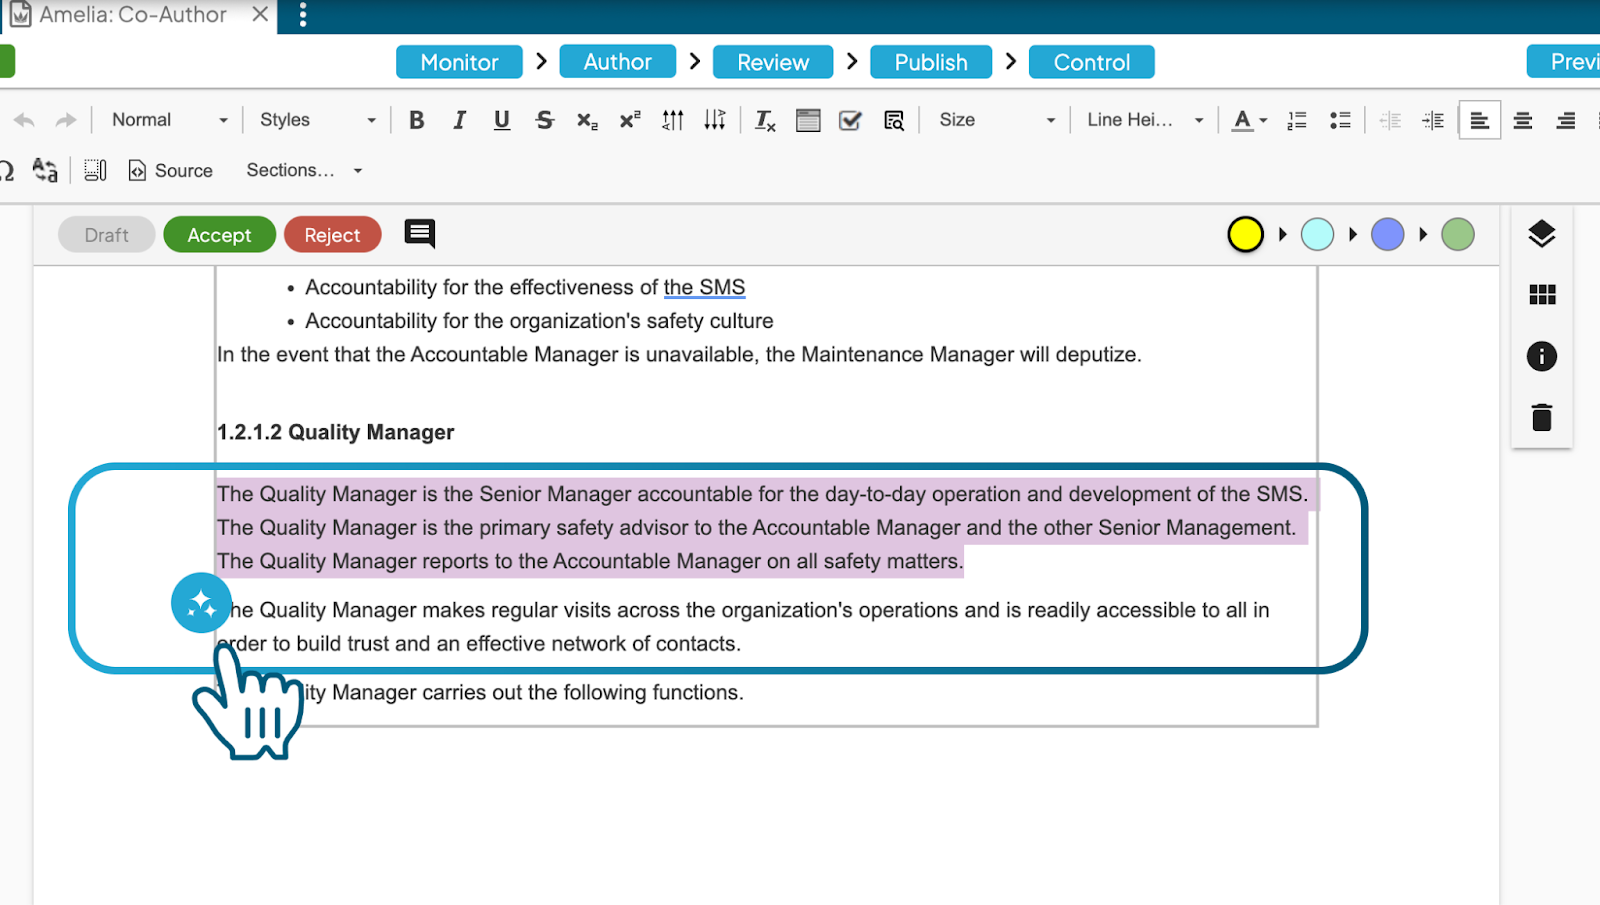Click the Draft button
Image resolution: width=1600 pixels, height=905 pixels.
[x=106, y=235]
